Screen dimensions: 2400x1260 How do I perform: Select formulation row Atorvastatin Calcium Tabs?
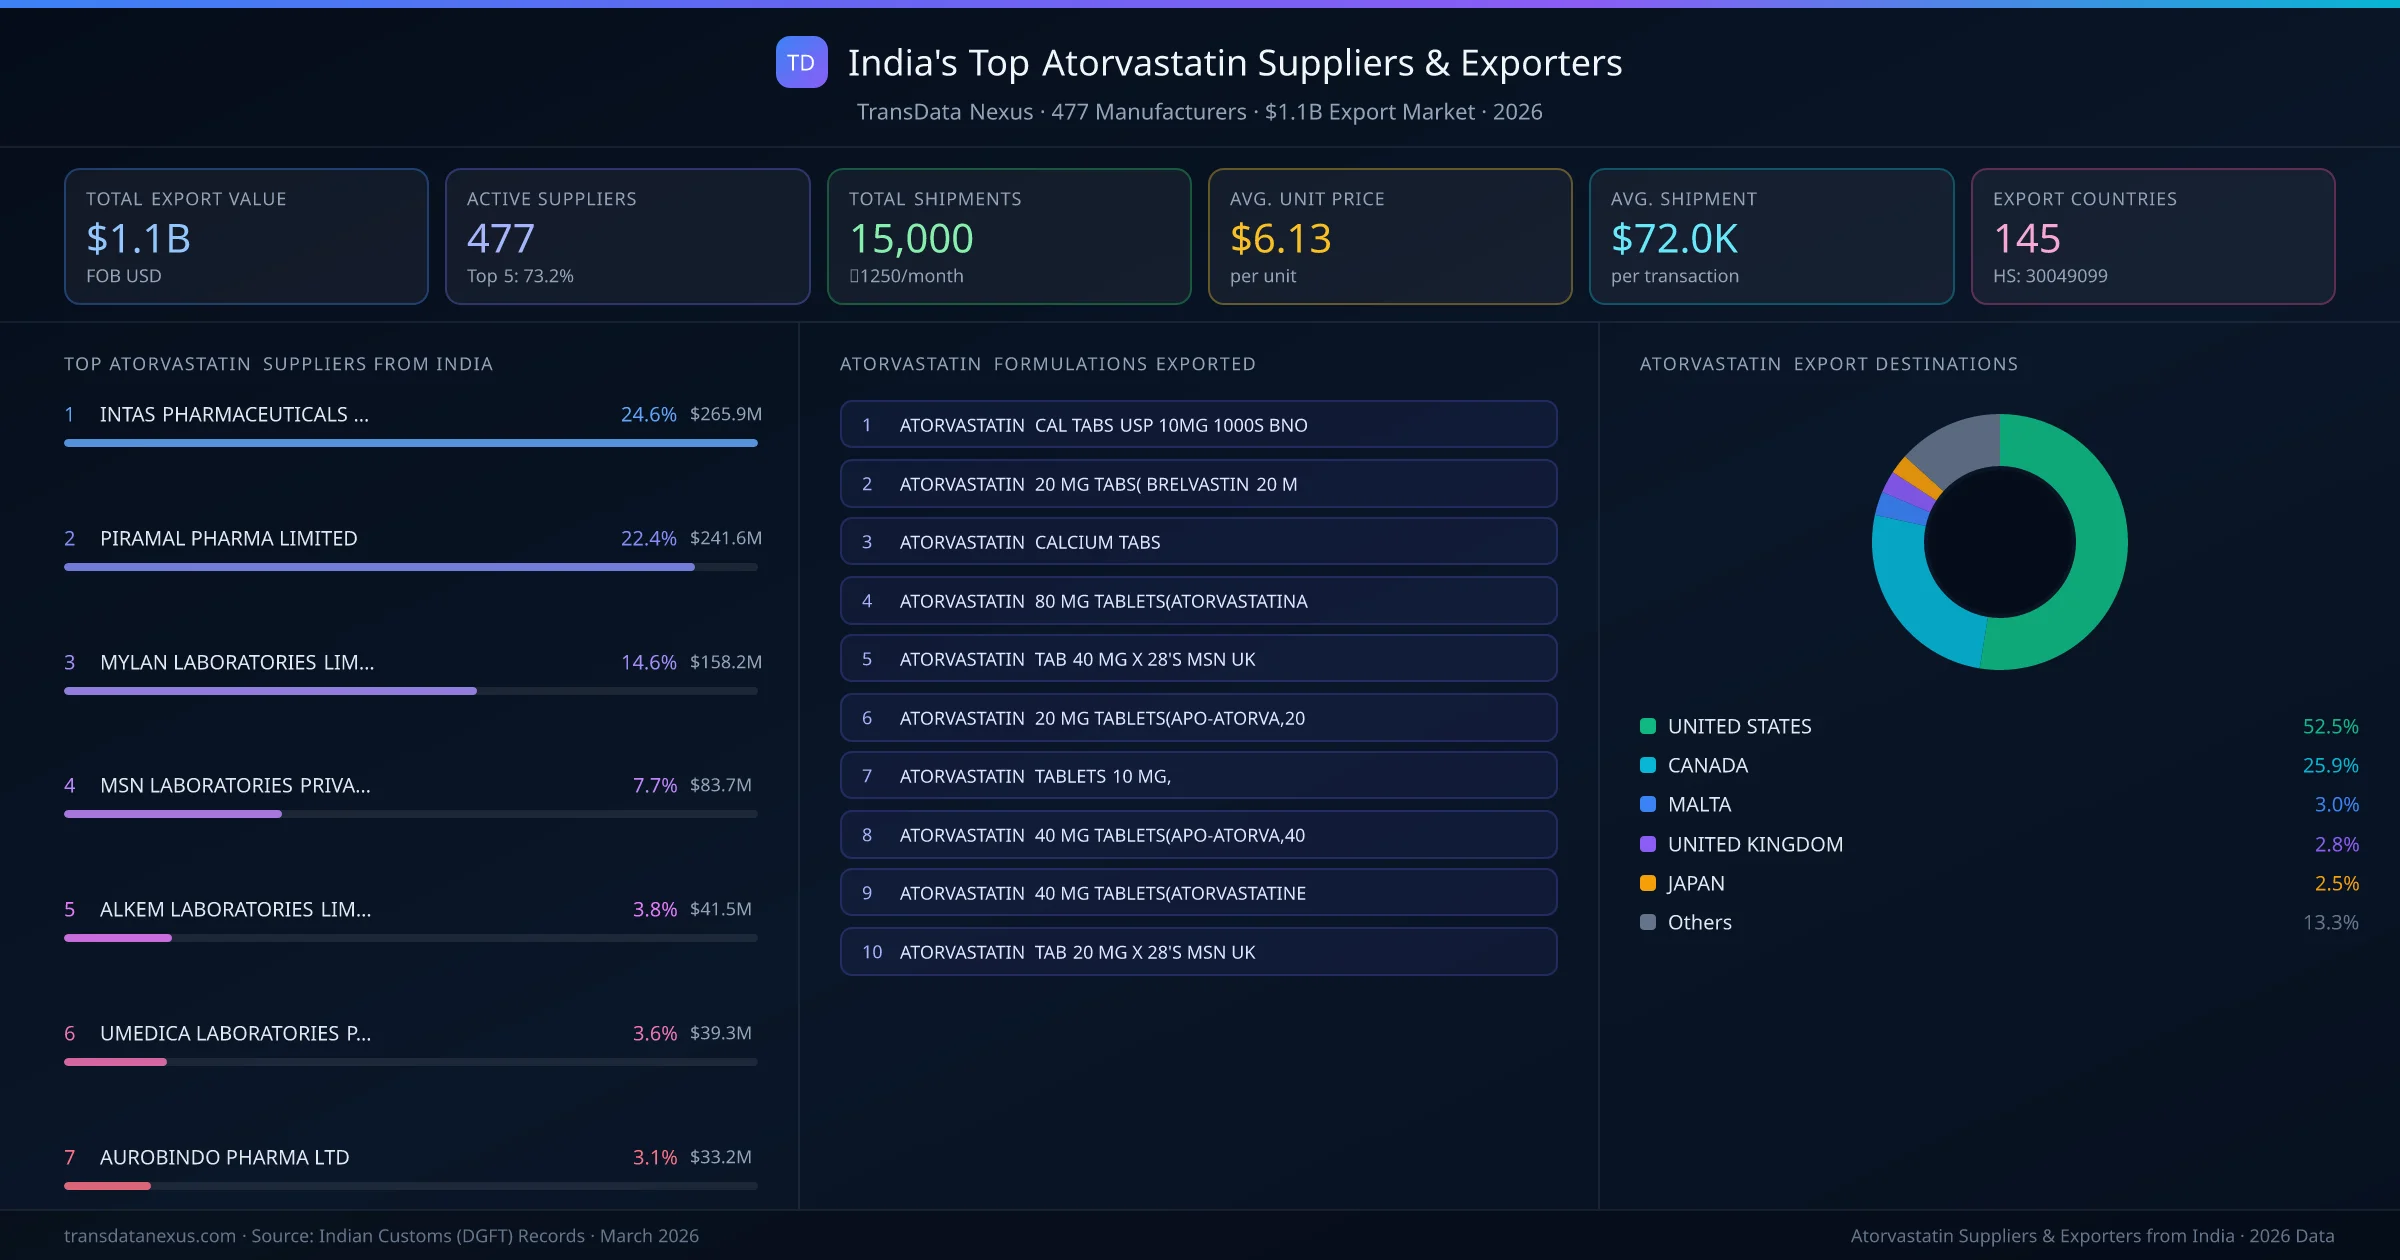pyautogui.click(x=1198, y=541)
